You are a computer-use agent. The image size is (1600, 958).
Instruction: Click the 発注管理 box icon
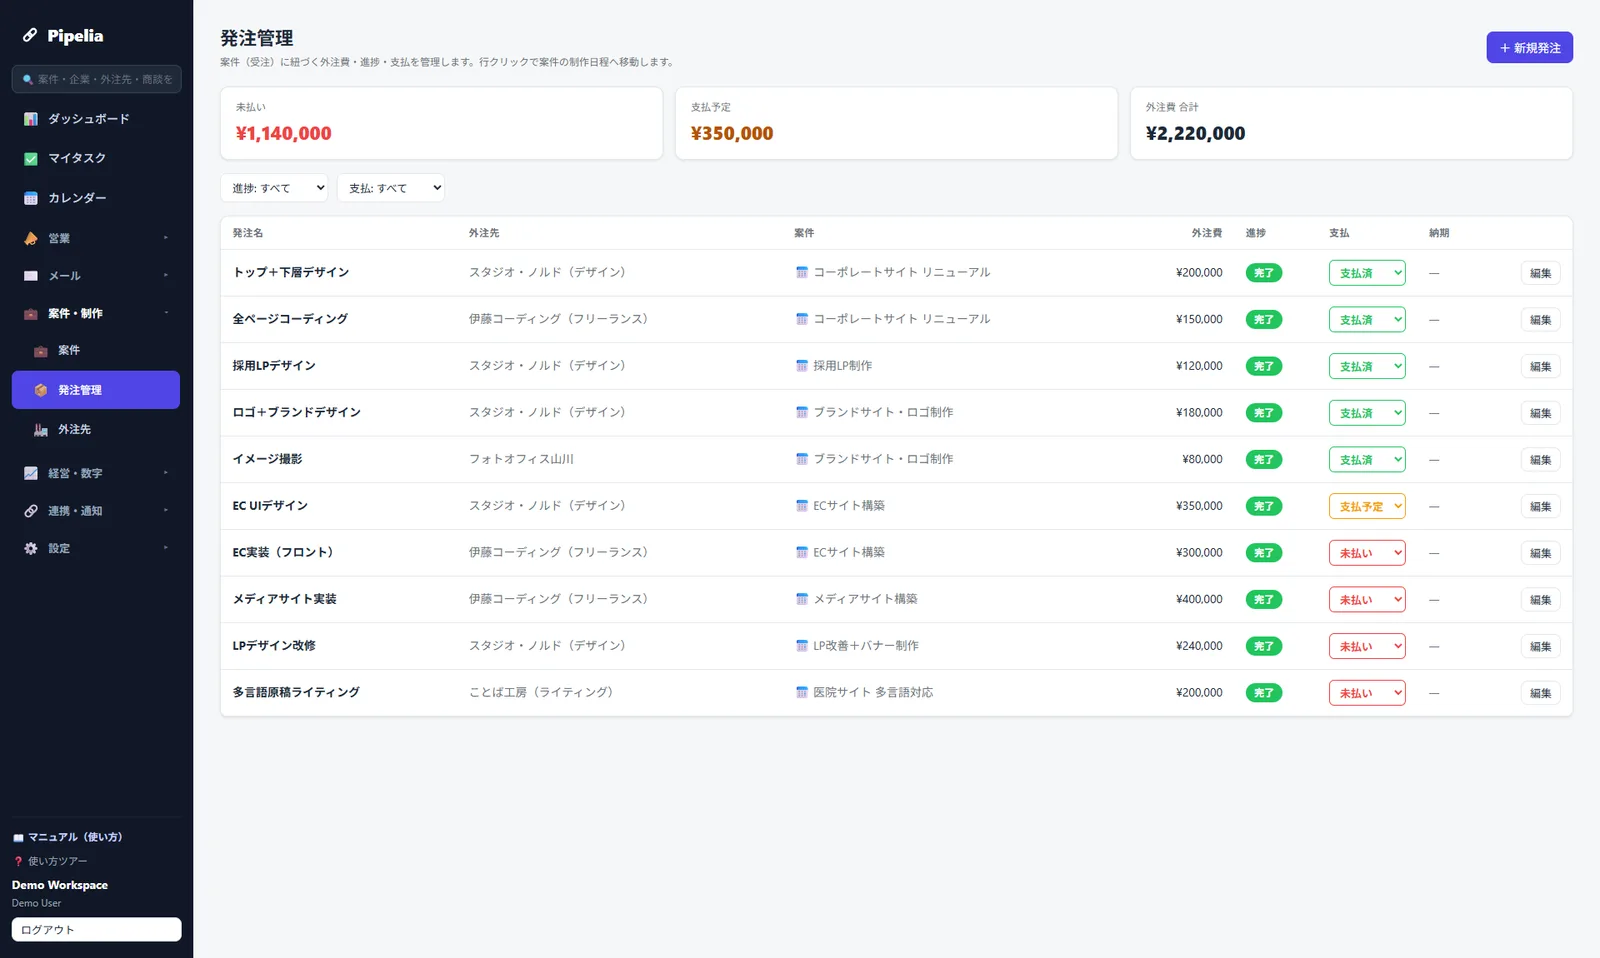pyautogui.click(x=41, y=390)
